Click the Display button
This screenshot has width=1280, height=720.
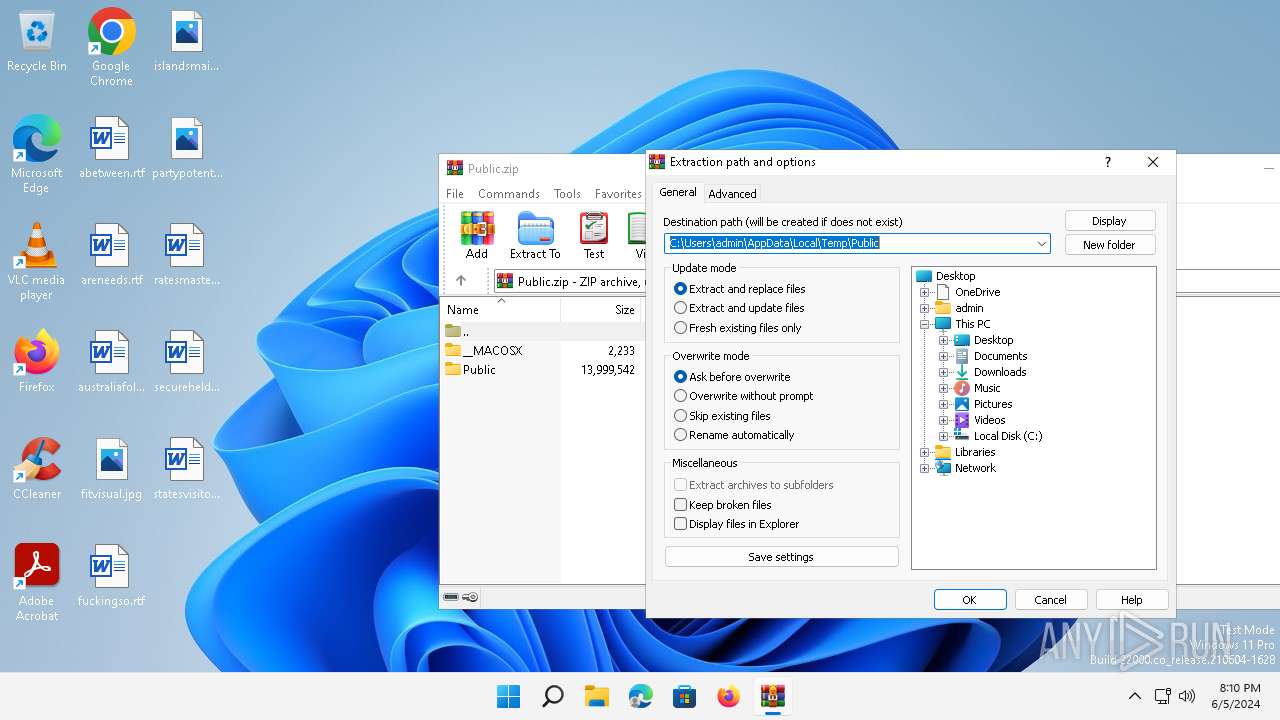(x=1109, y=221)
